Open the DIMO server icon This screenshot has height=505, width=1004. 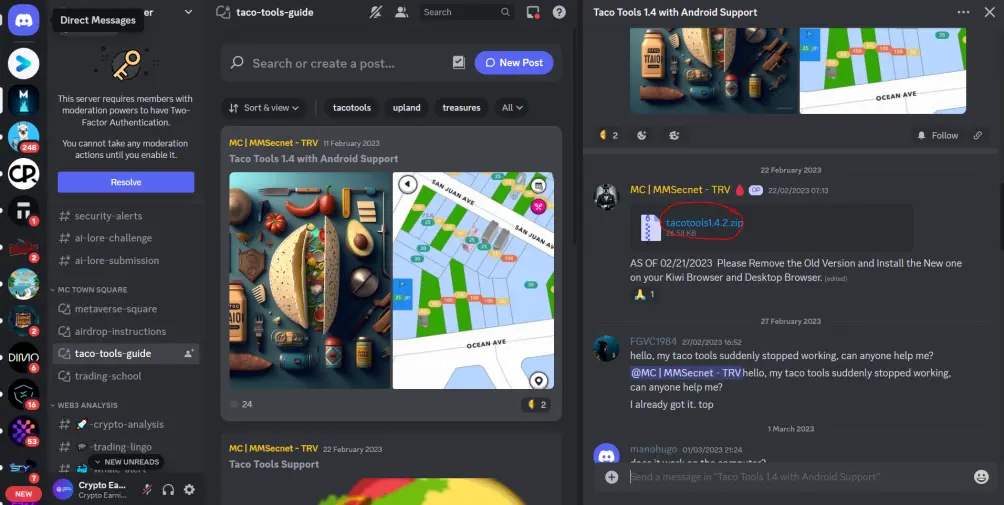[x=24, y=357]
